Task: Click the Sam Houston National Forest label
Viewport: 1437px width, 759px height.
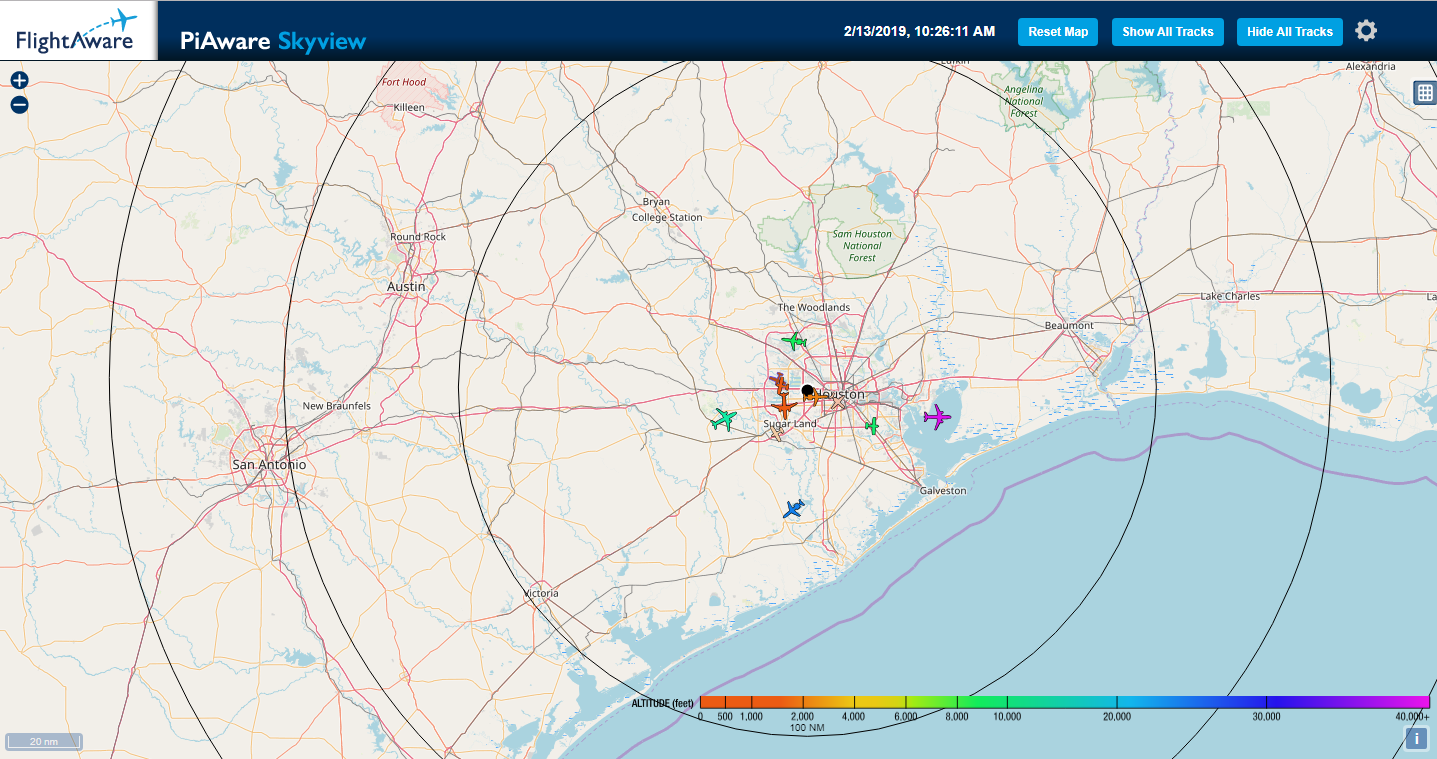Action: click(x=862, y=246)
